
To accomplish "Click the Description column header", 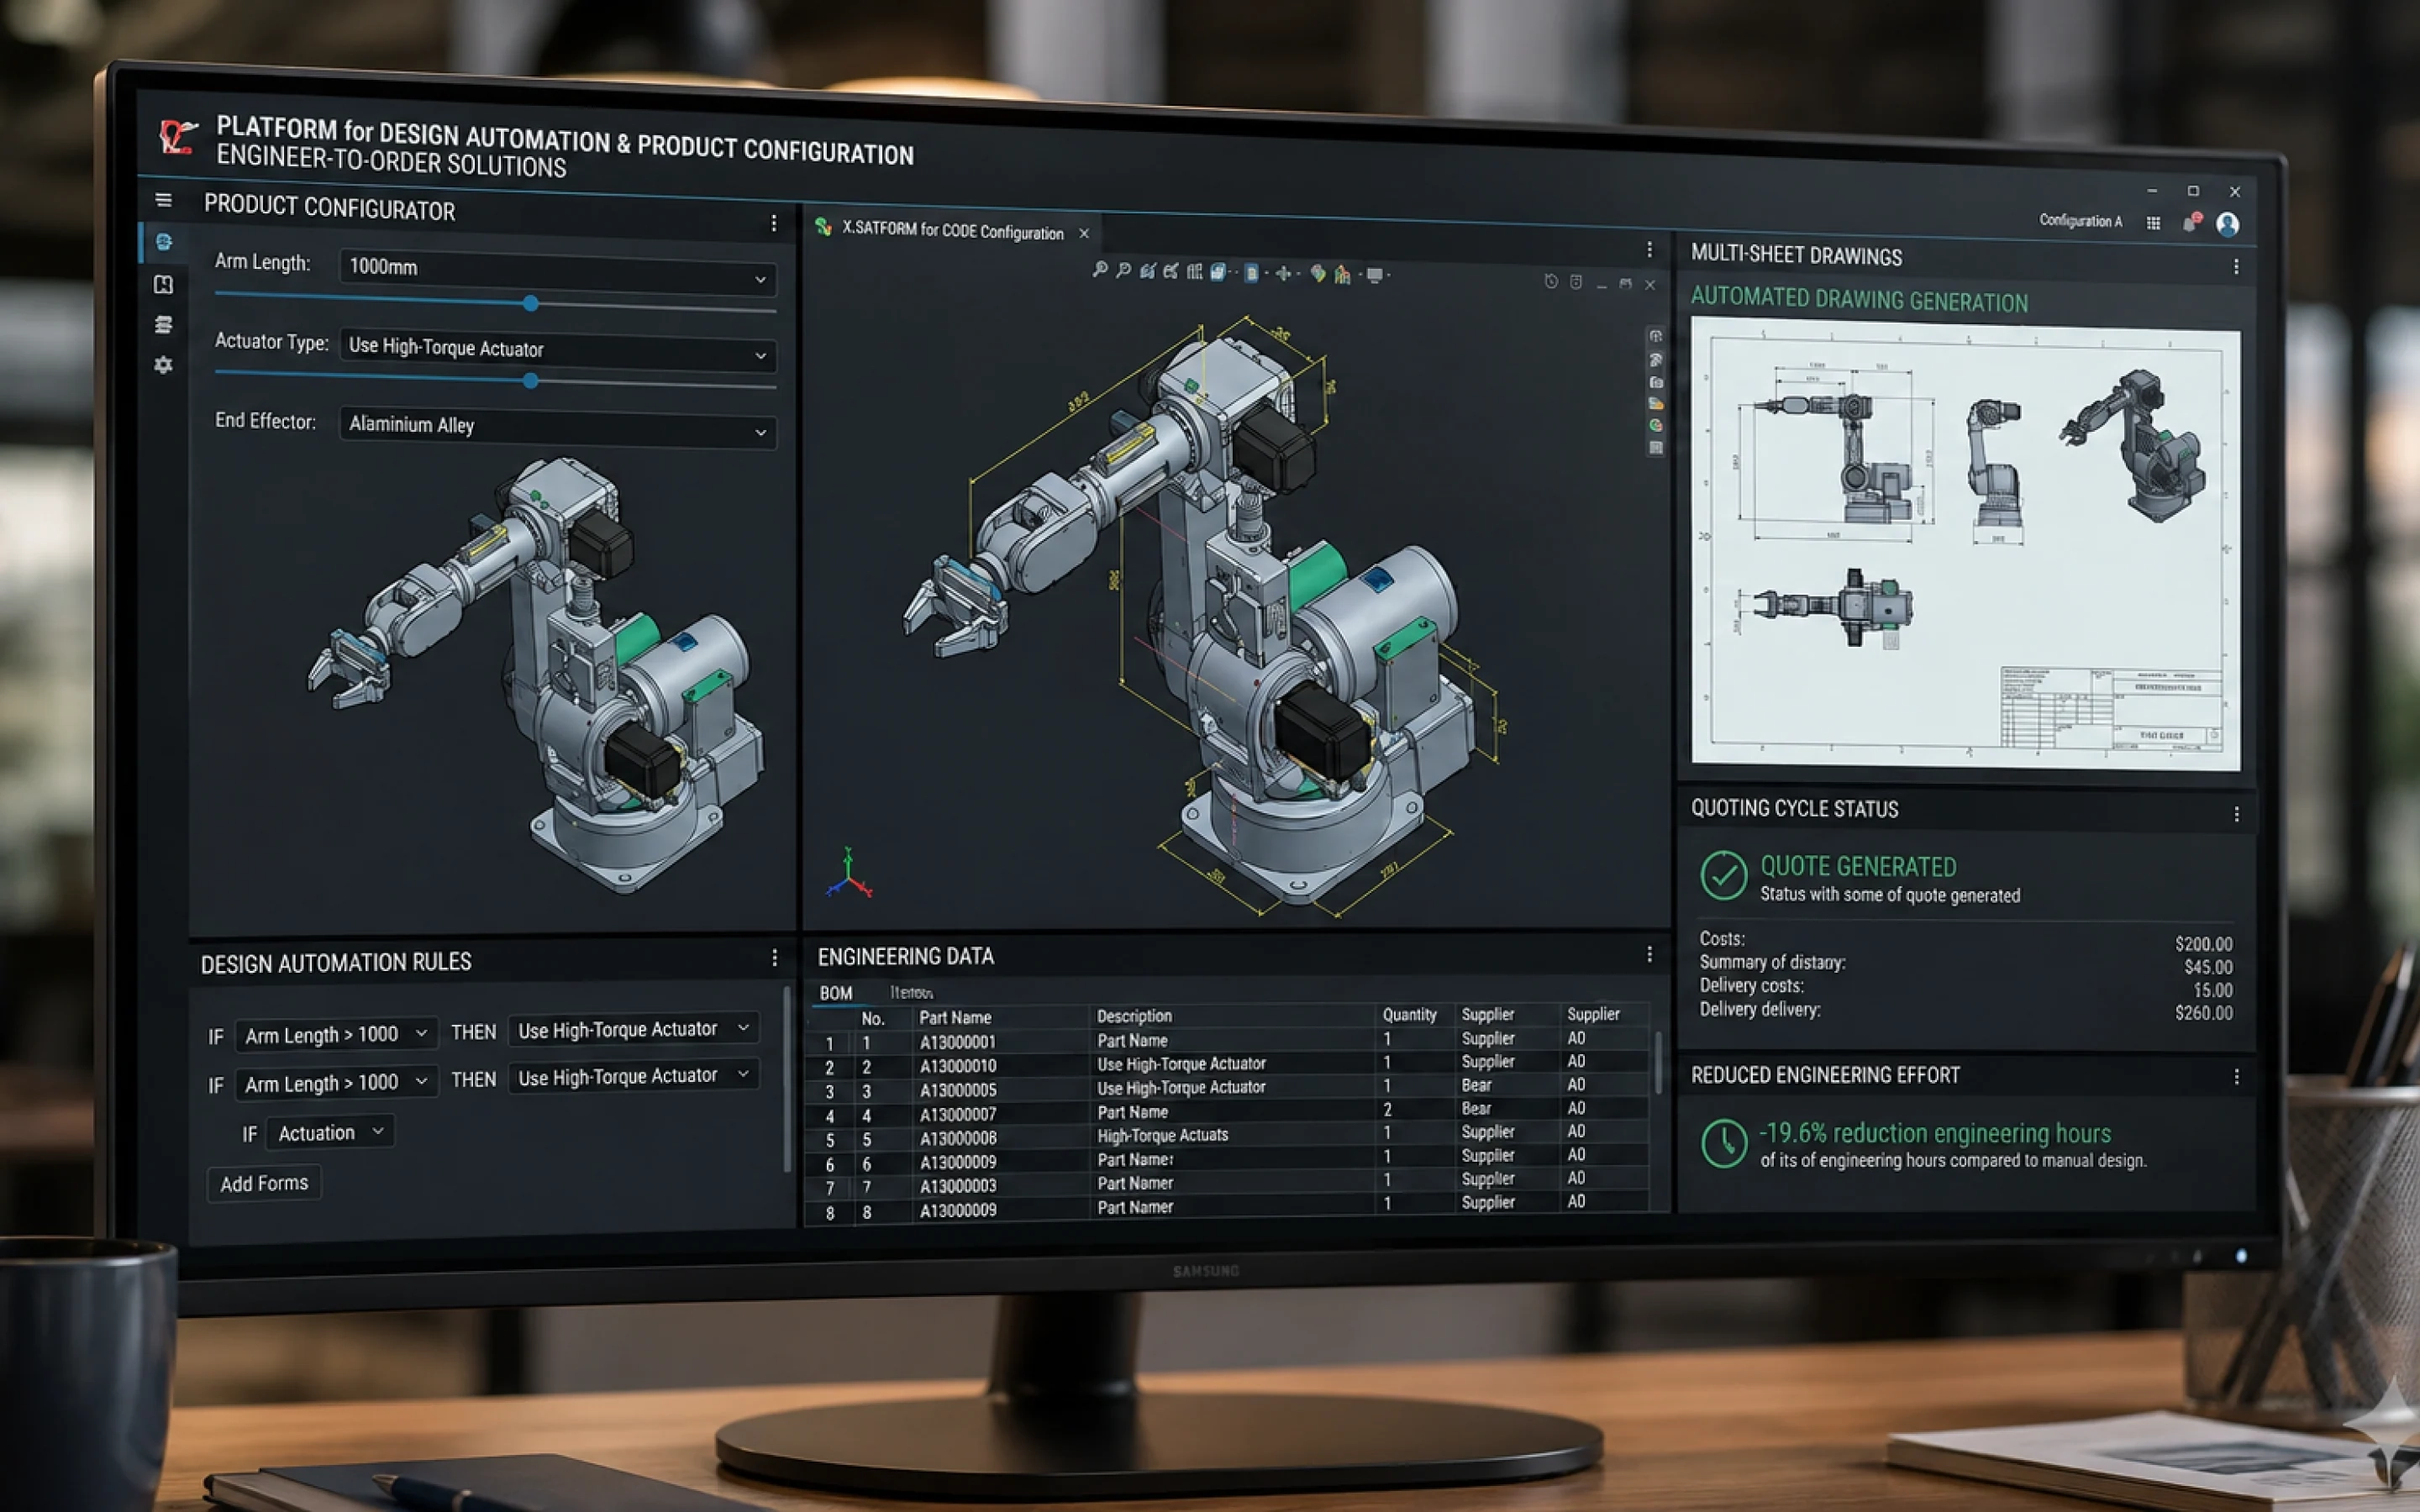I will coord(1134,1016).
